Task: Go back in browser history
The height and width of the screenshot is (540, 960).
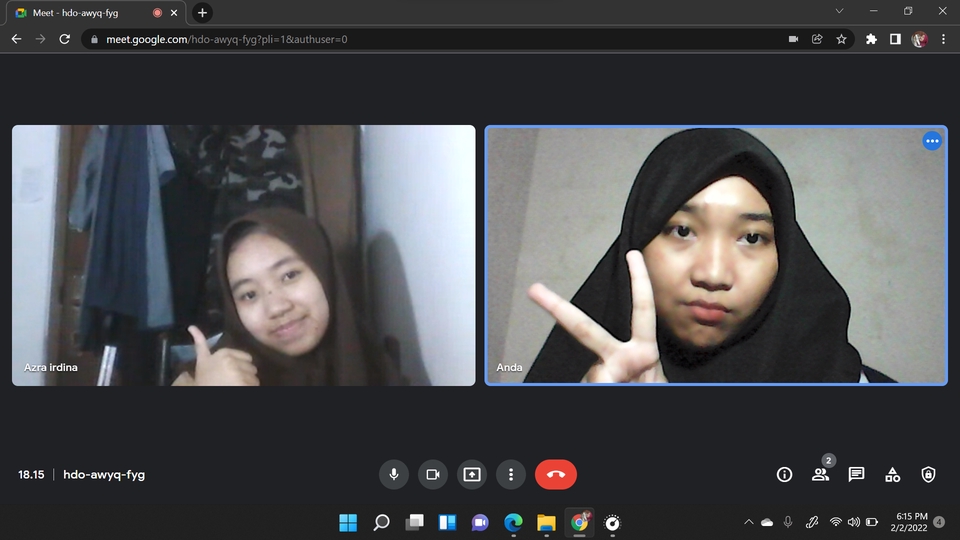Action: (17, 39)
